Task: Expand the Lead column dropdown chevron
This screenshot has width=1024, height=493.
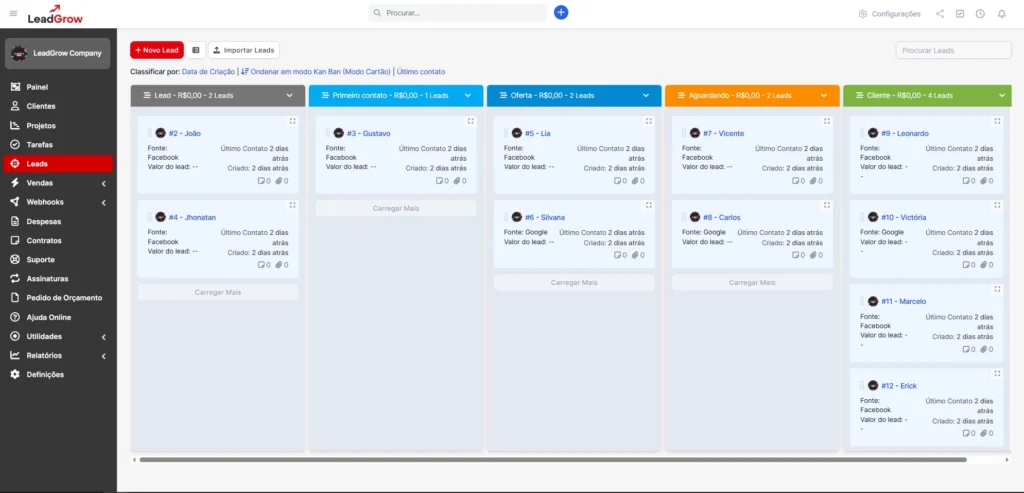Action: [x=290, y=96]
